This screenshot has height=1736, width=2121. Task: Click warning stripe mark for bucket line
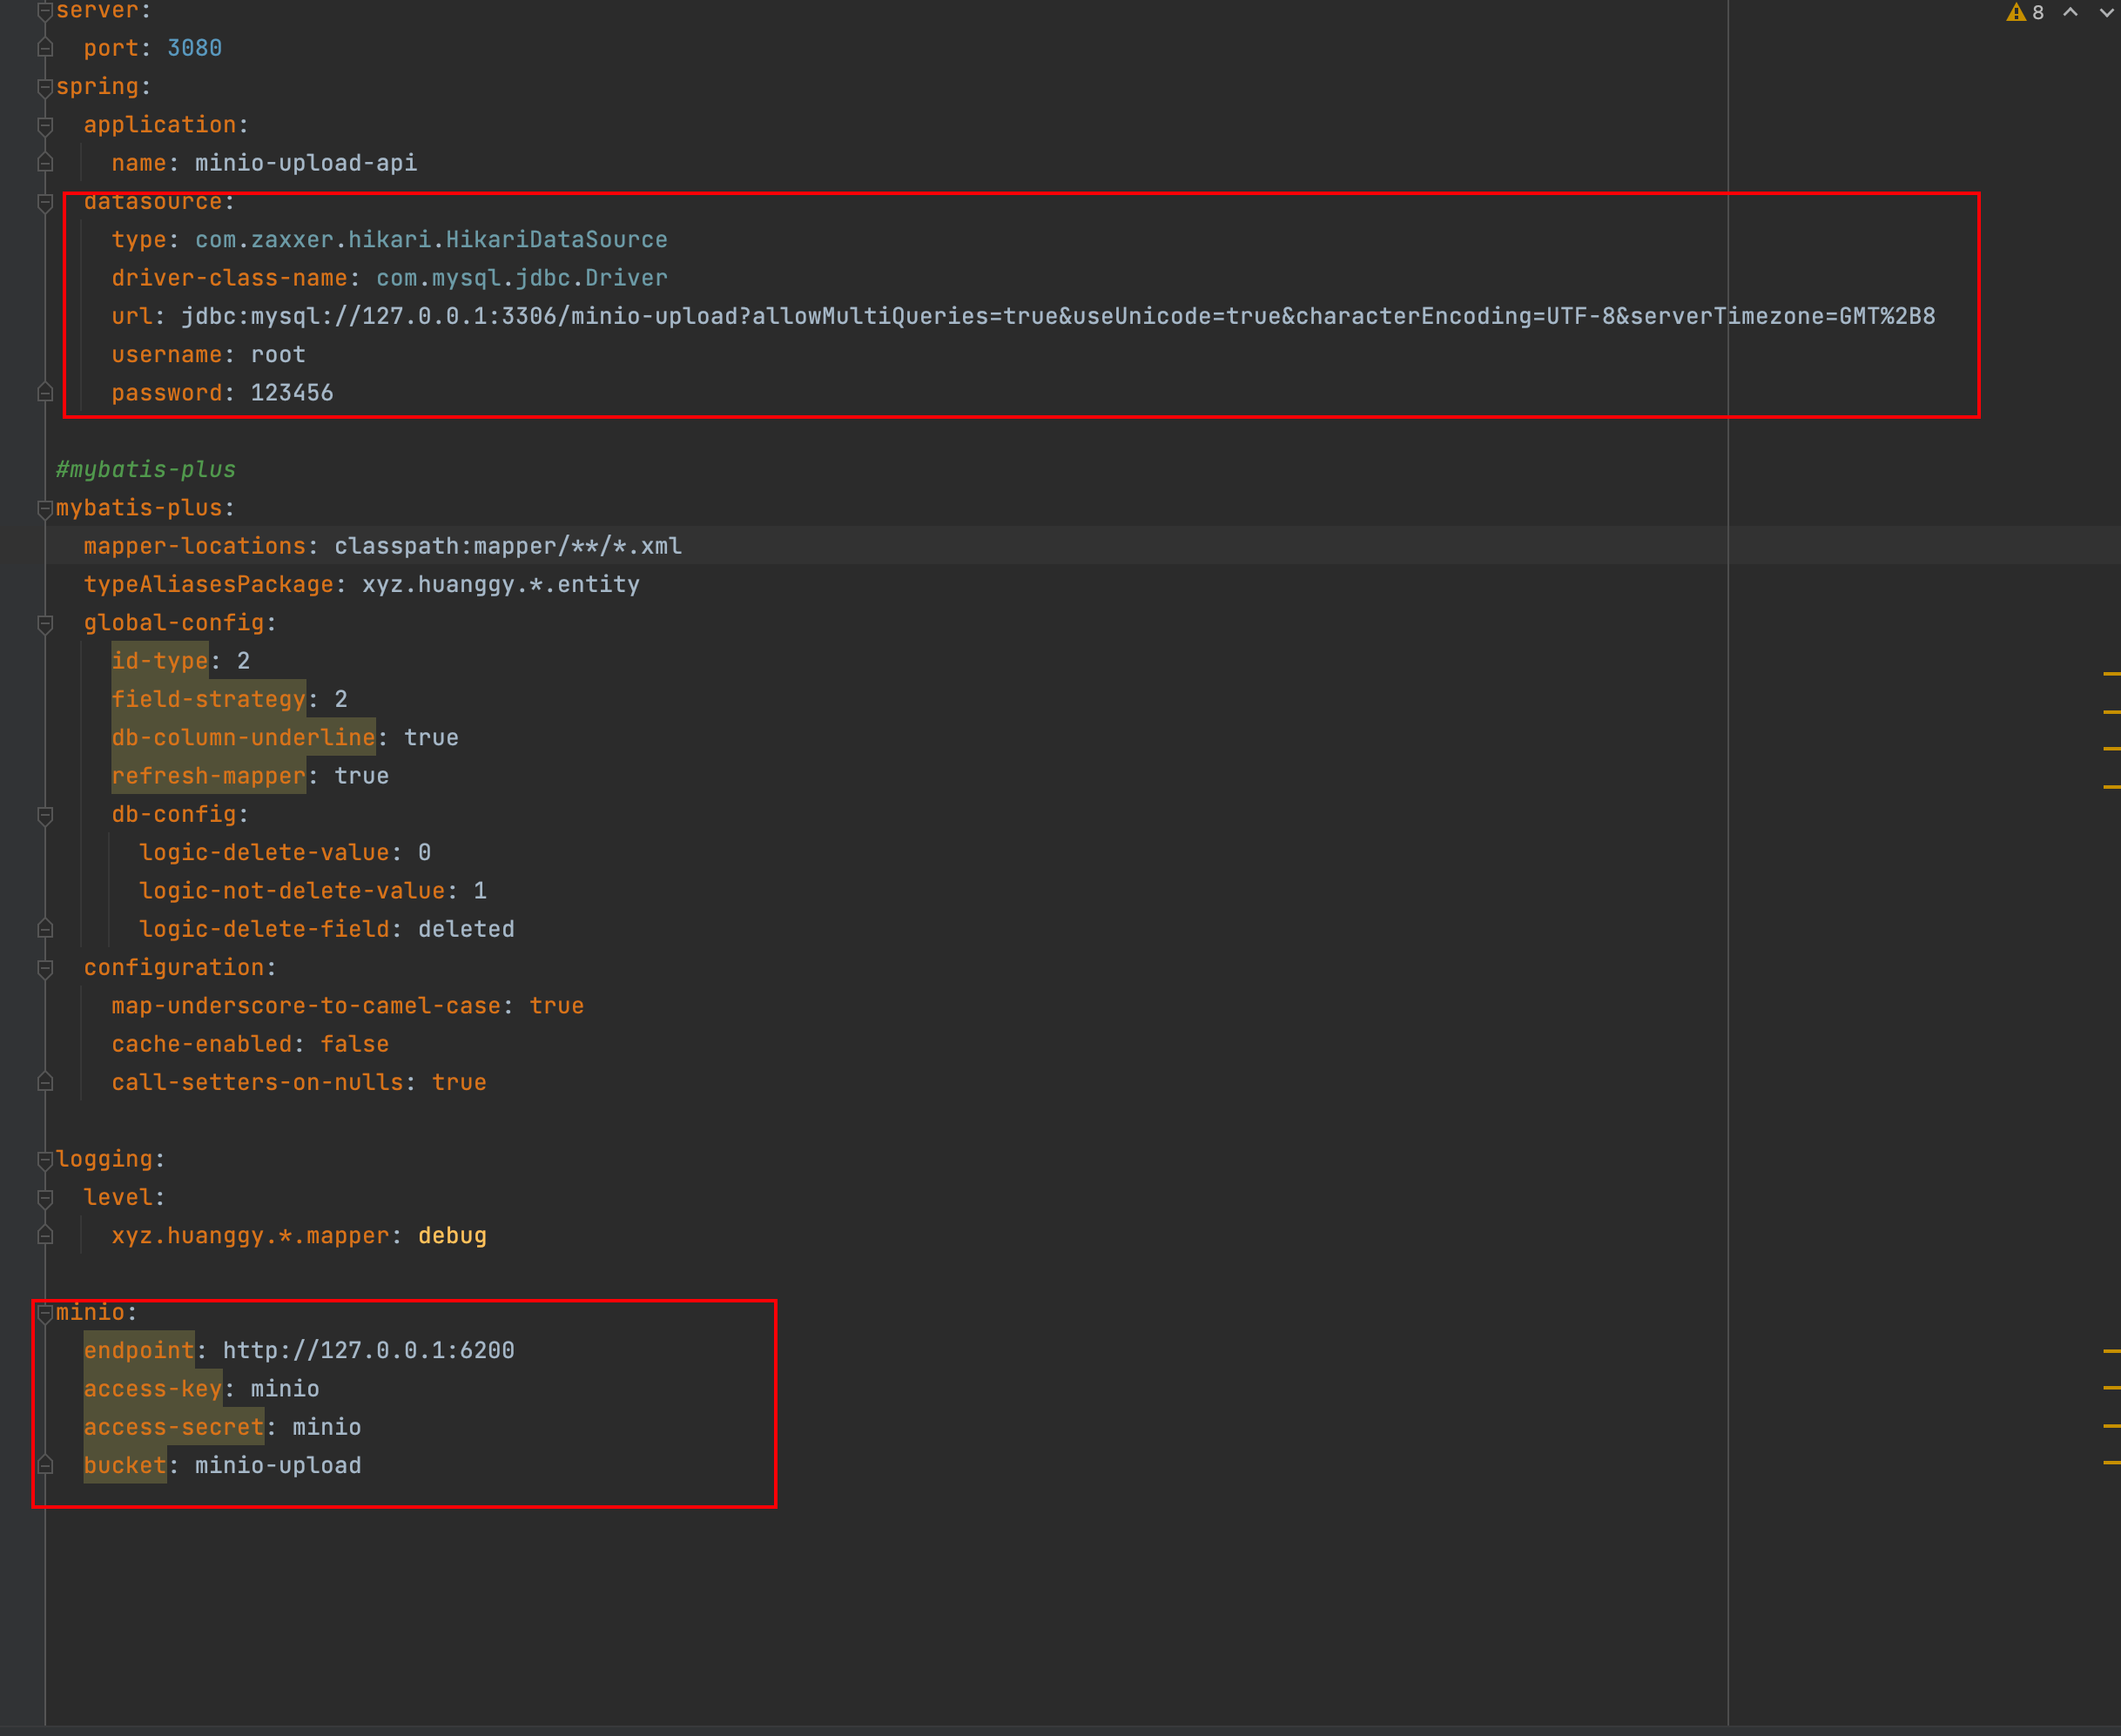tap(2112, 1463)
